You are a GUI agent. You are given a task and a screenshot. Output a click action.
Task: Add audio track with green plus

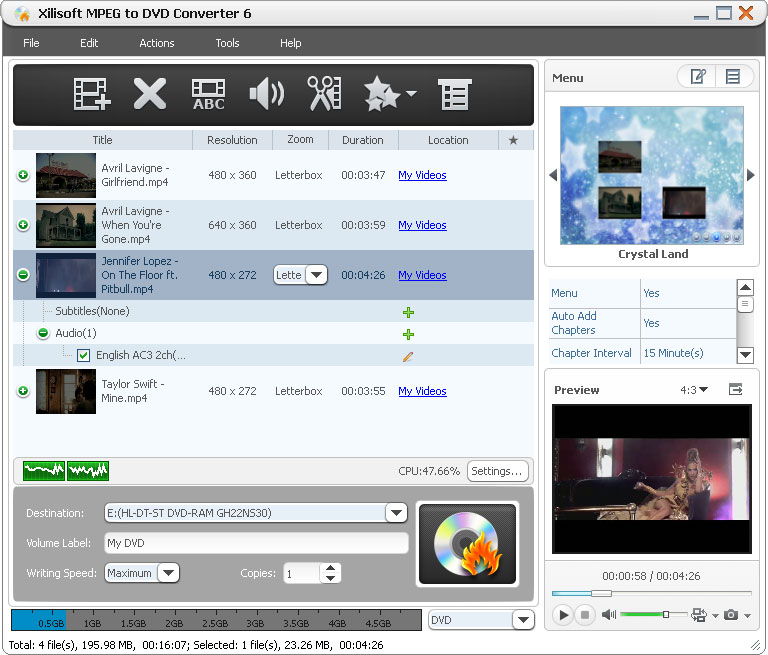(408, 334)
